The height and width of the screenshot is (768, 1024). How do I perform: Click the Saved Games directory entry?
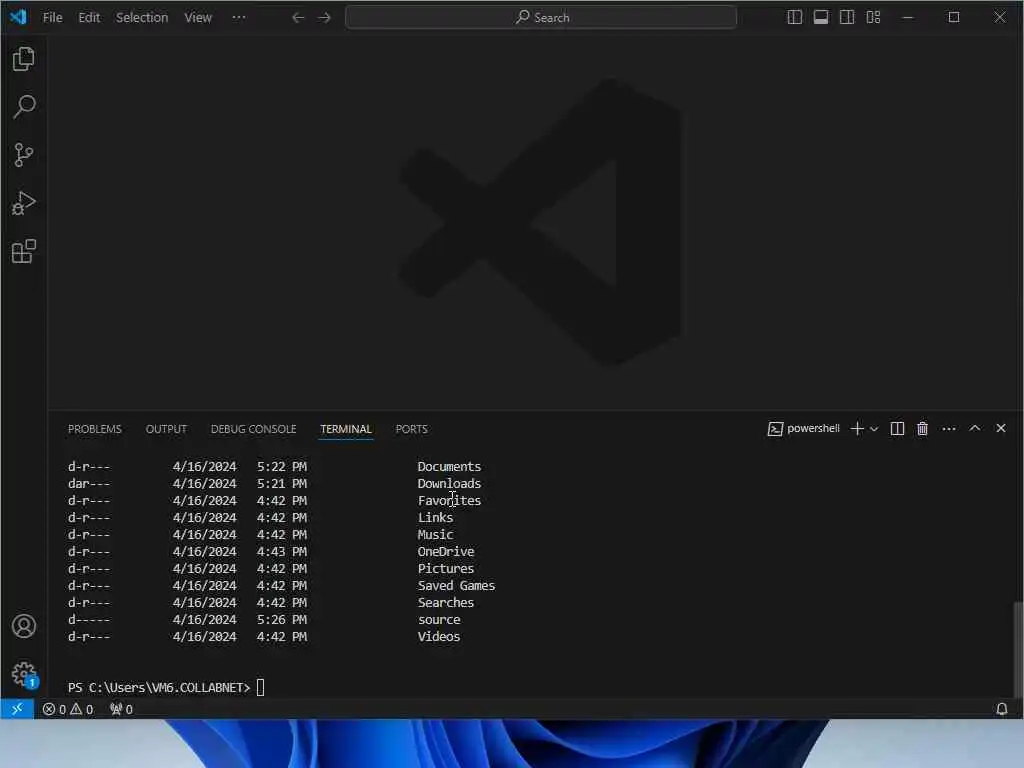(x=456, y=585)
